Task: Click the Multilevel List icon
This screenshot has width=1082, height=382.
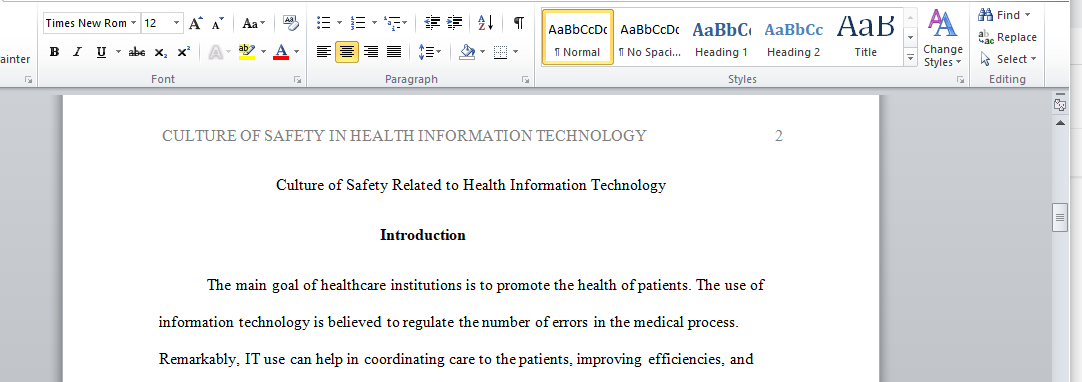Action: coord(392,23)
